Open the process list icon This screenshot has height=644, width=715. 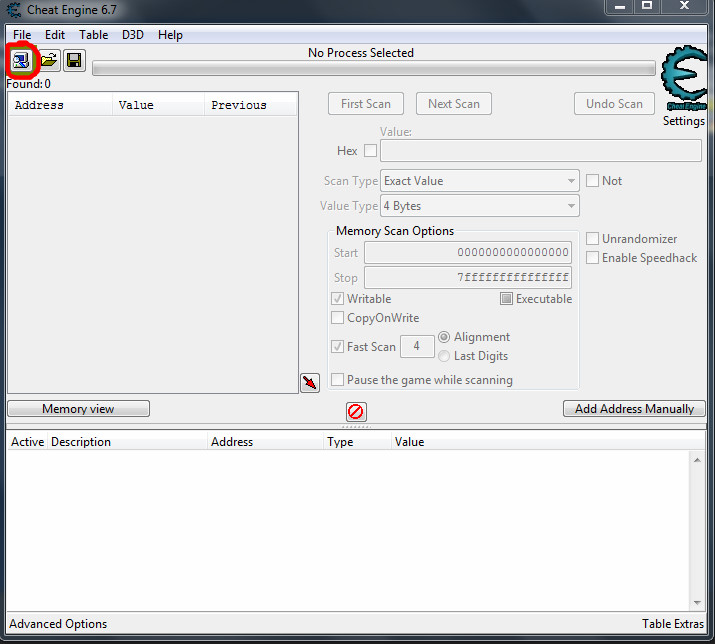click(21, 60)
